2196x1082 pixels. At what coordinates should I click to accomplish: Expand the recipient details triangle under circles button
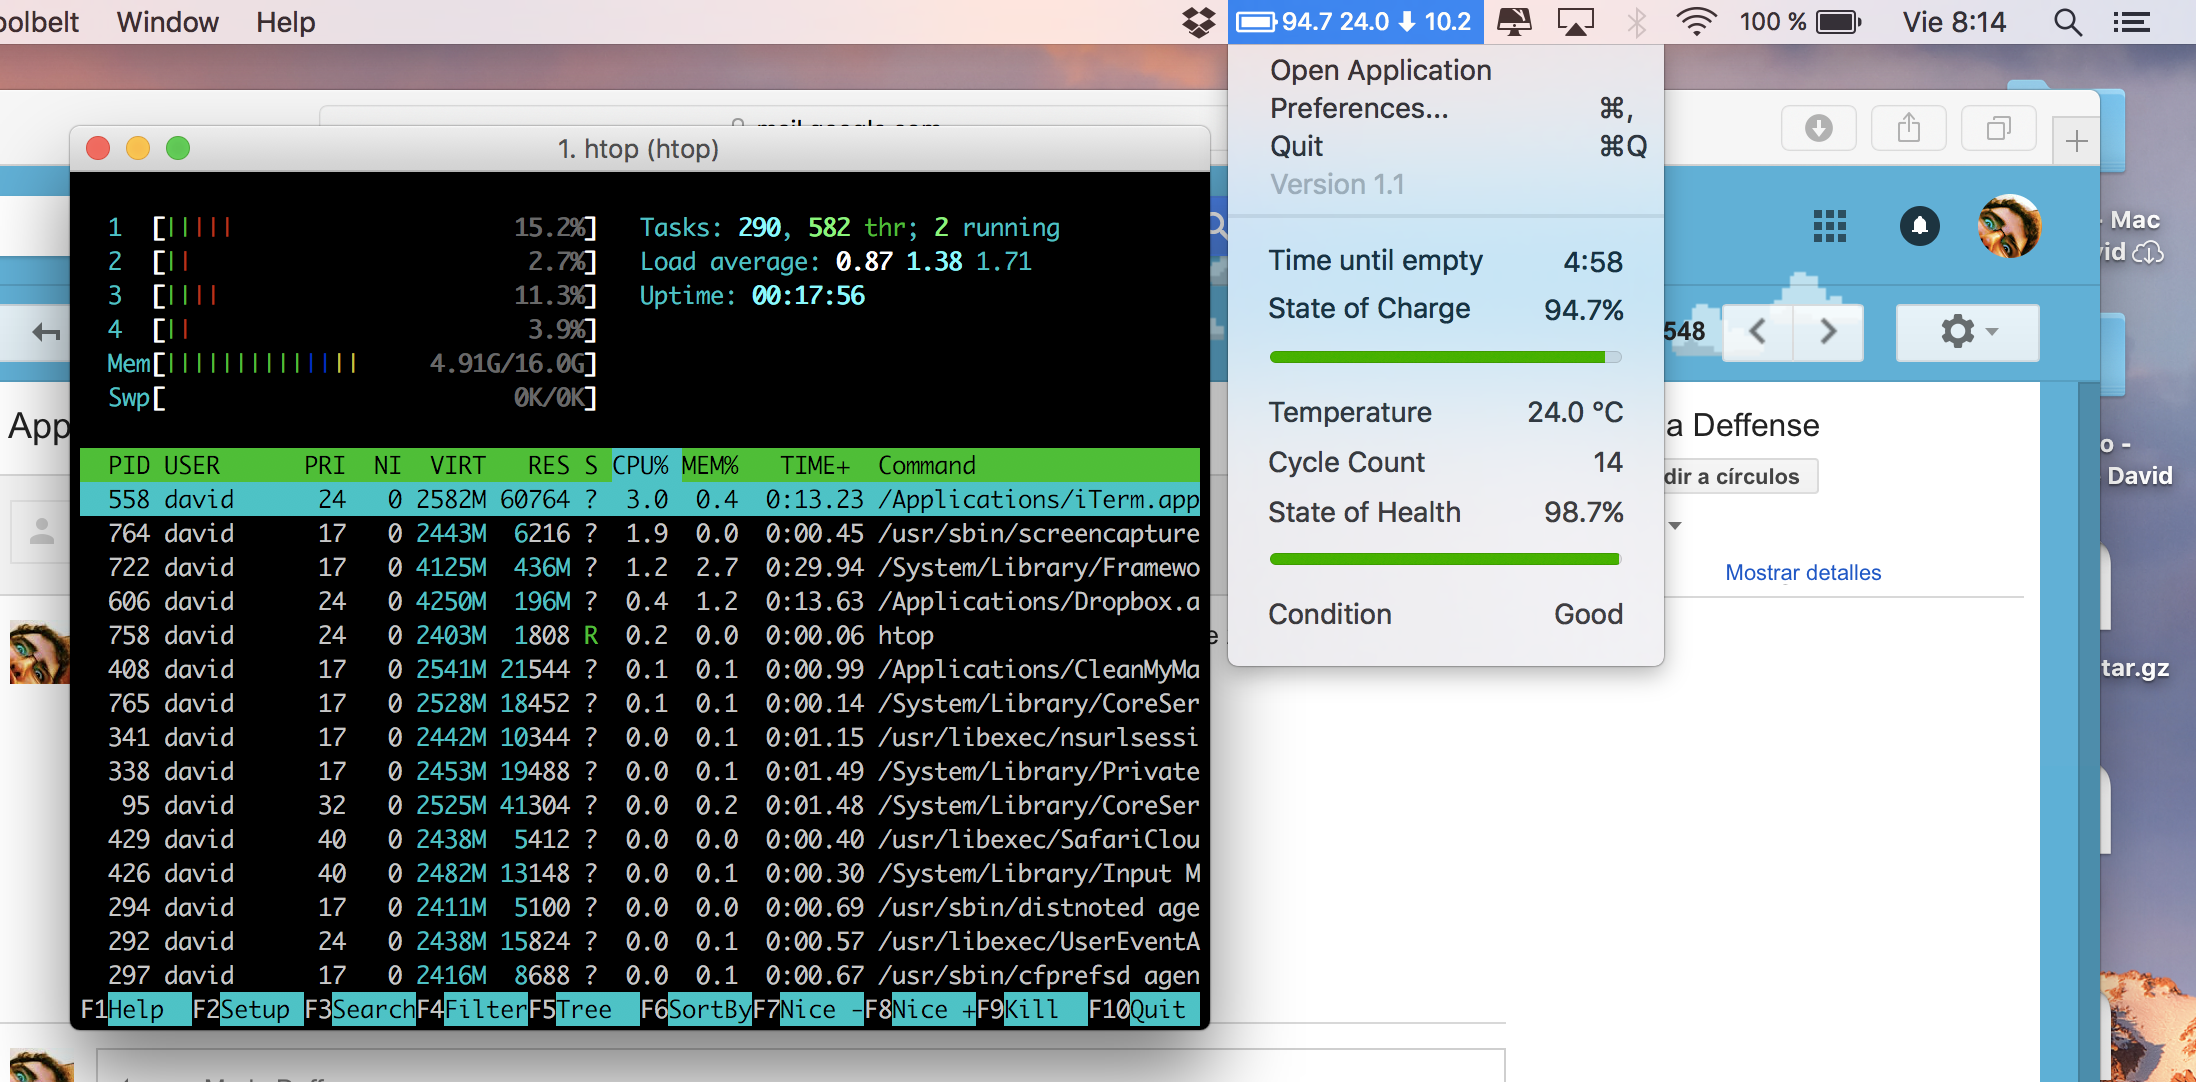[1676, 525]
